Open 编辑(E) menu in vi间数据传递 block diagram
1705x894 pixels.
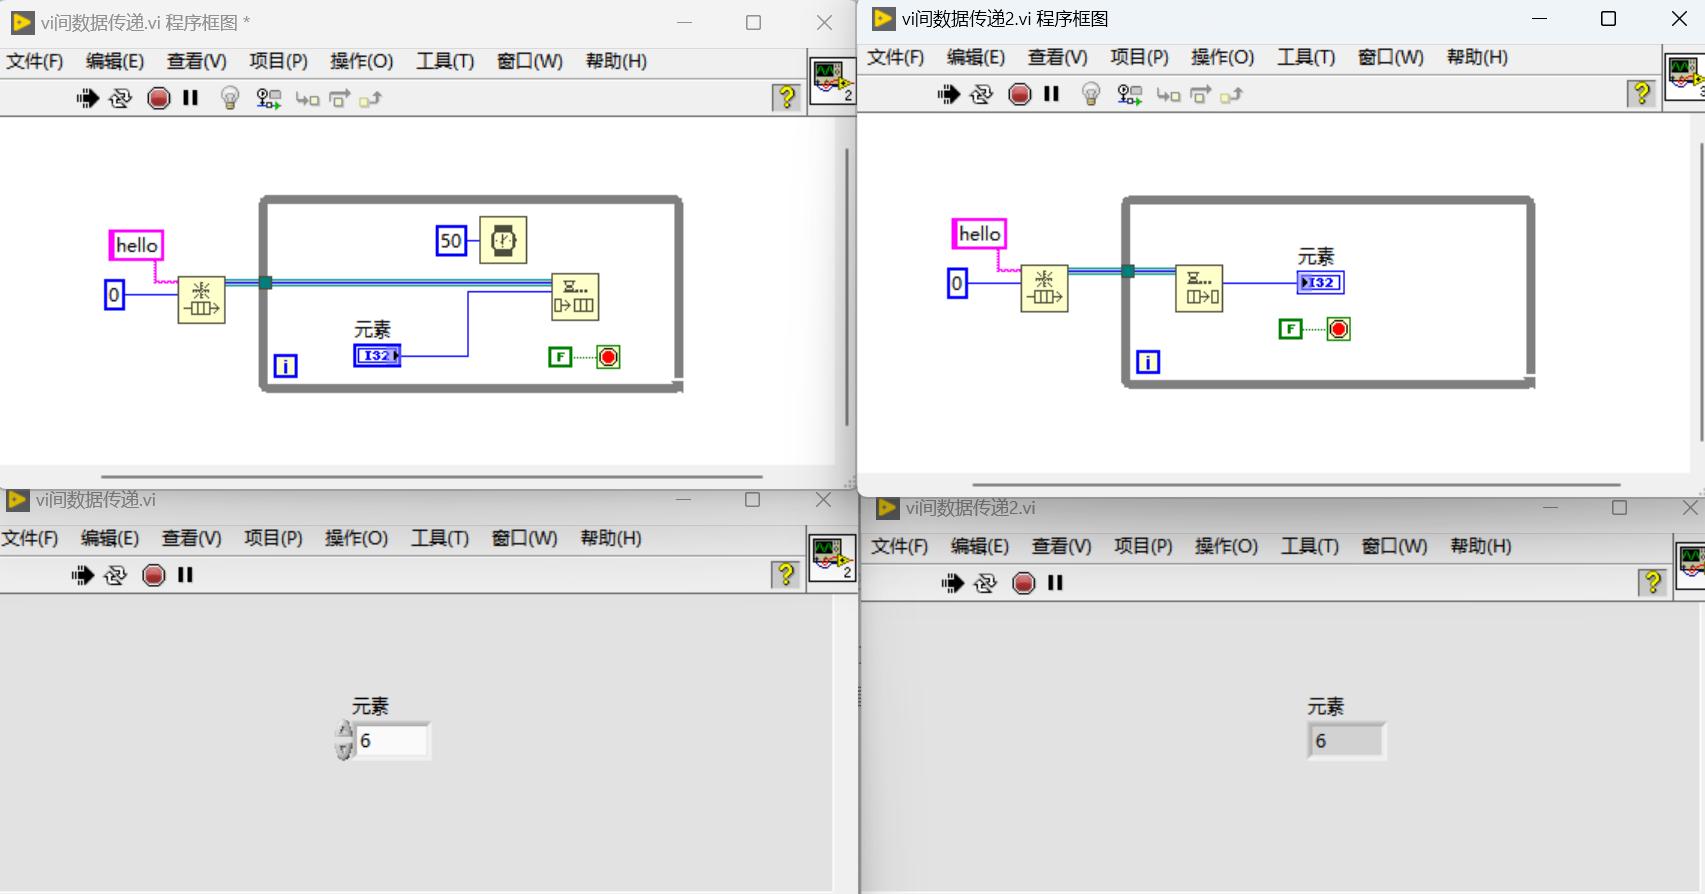point(115,61)
